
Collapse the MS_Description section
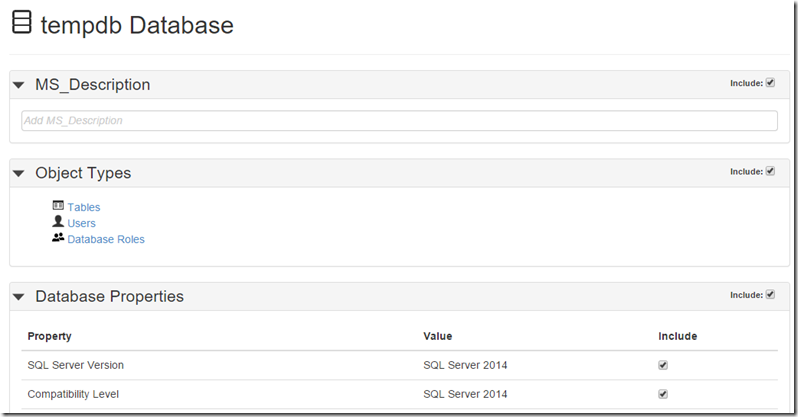tap(19, 85)
